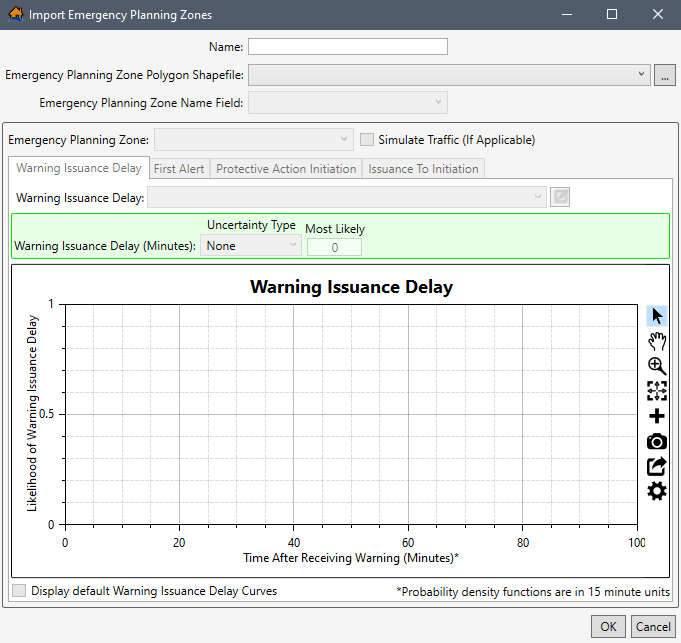
Task: Enable Simulate Traffic (If Applicable) checkbox
Action: coord(367,140)
